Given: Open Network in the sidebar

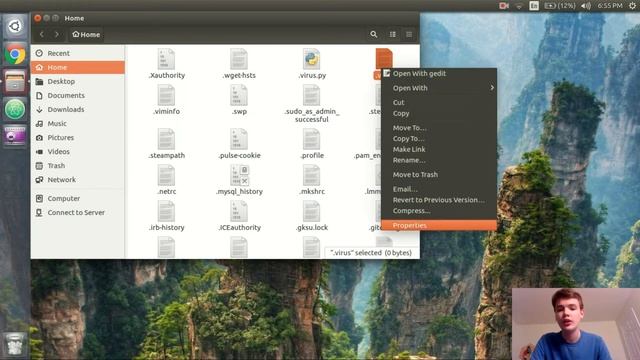Looking at the screenshot, I should [78, 180].
